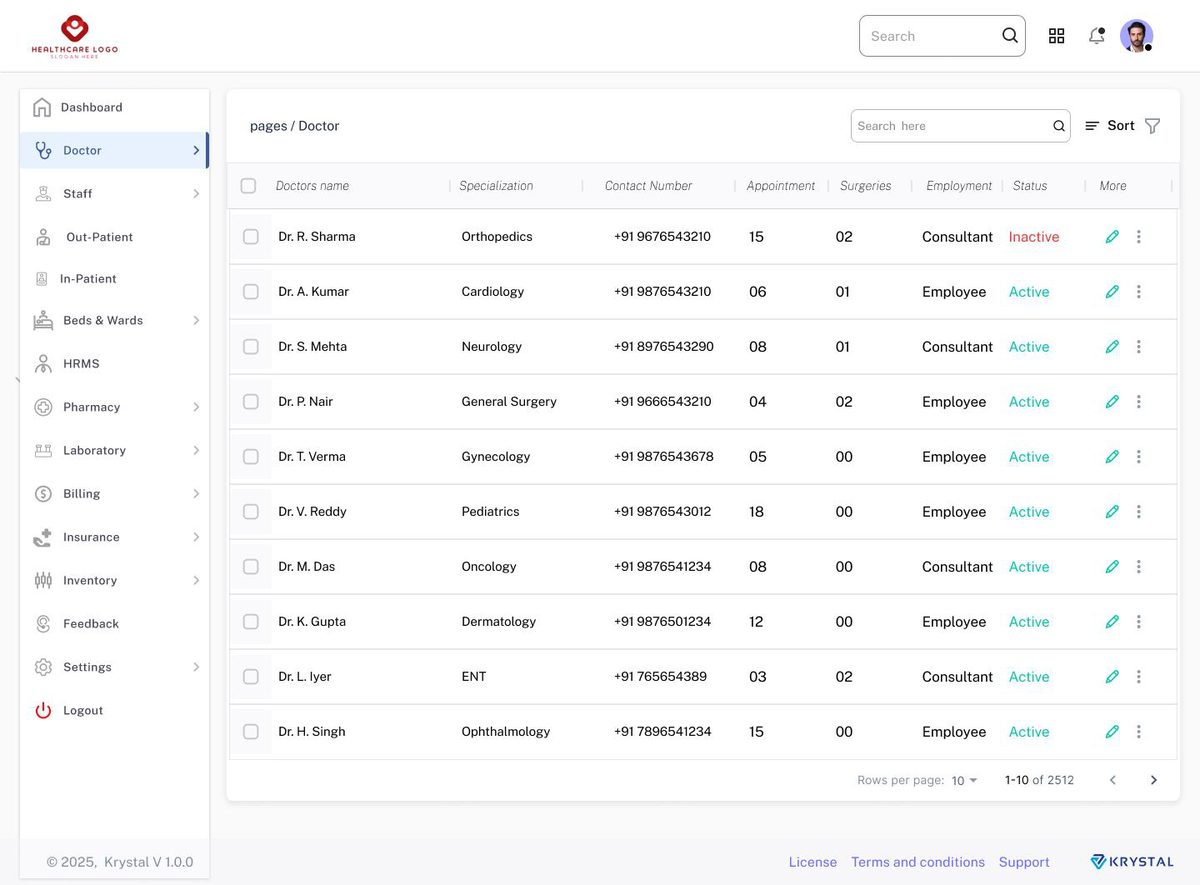Select the Dr. P. Nair row checkbox

tap(251, 402)
